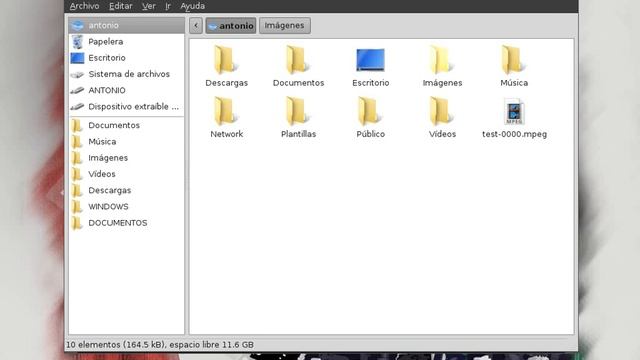Select the ANTONIO volume label
This screenshot has height=360, width=640.
(x=107, y=91)
